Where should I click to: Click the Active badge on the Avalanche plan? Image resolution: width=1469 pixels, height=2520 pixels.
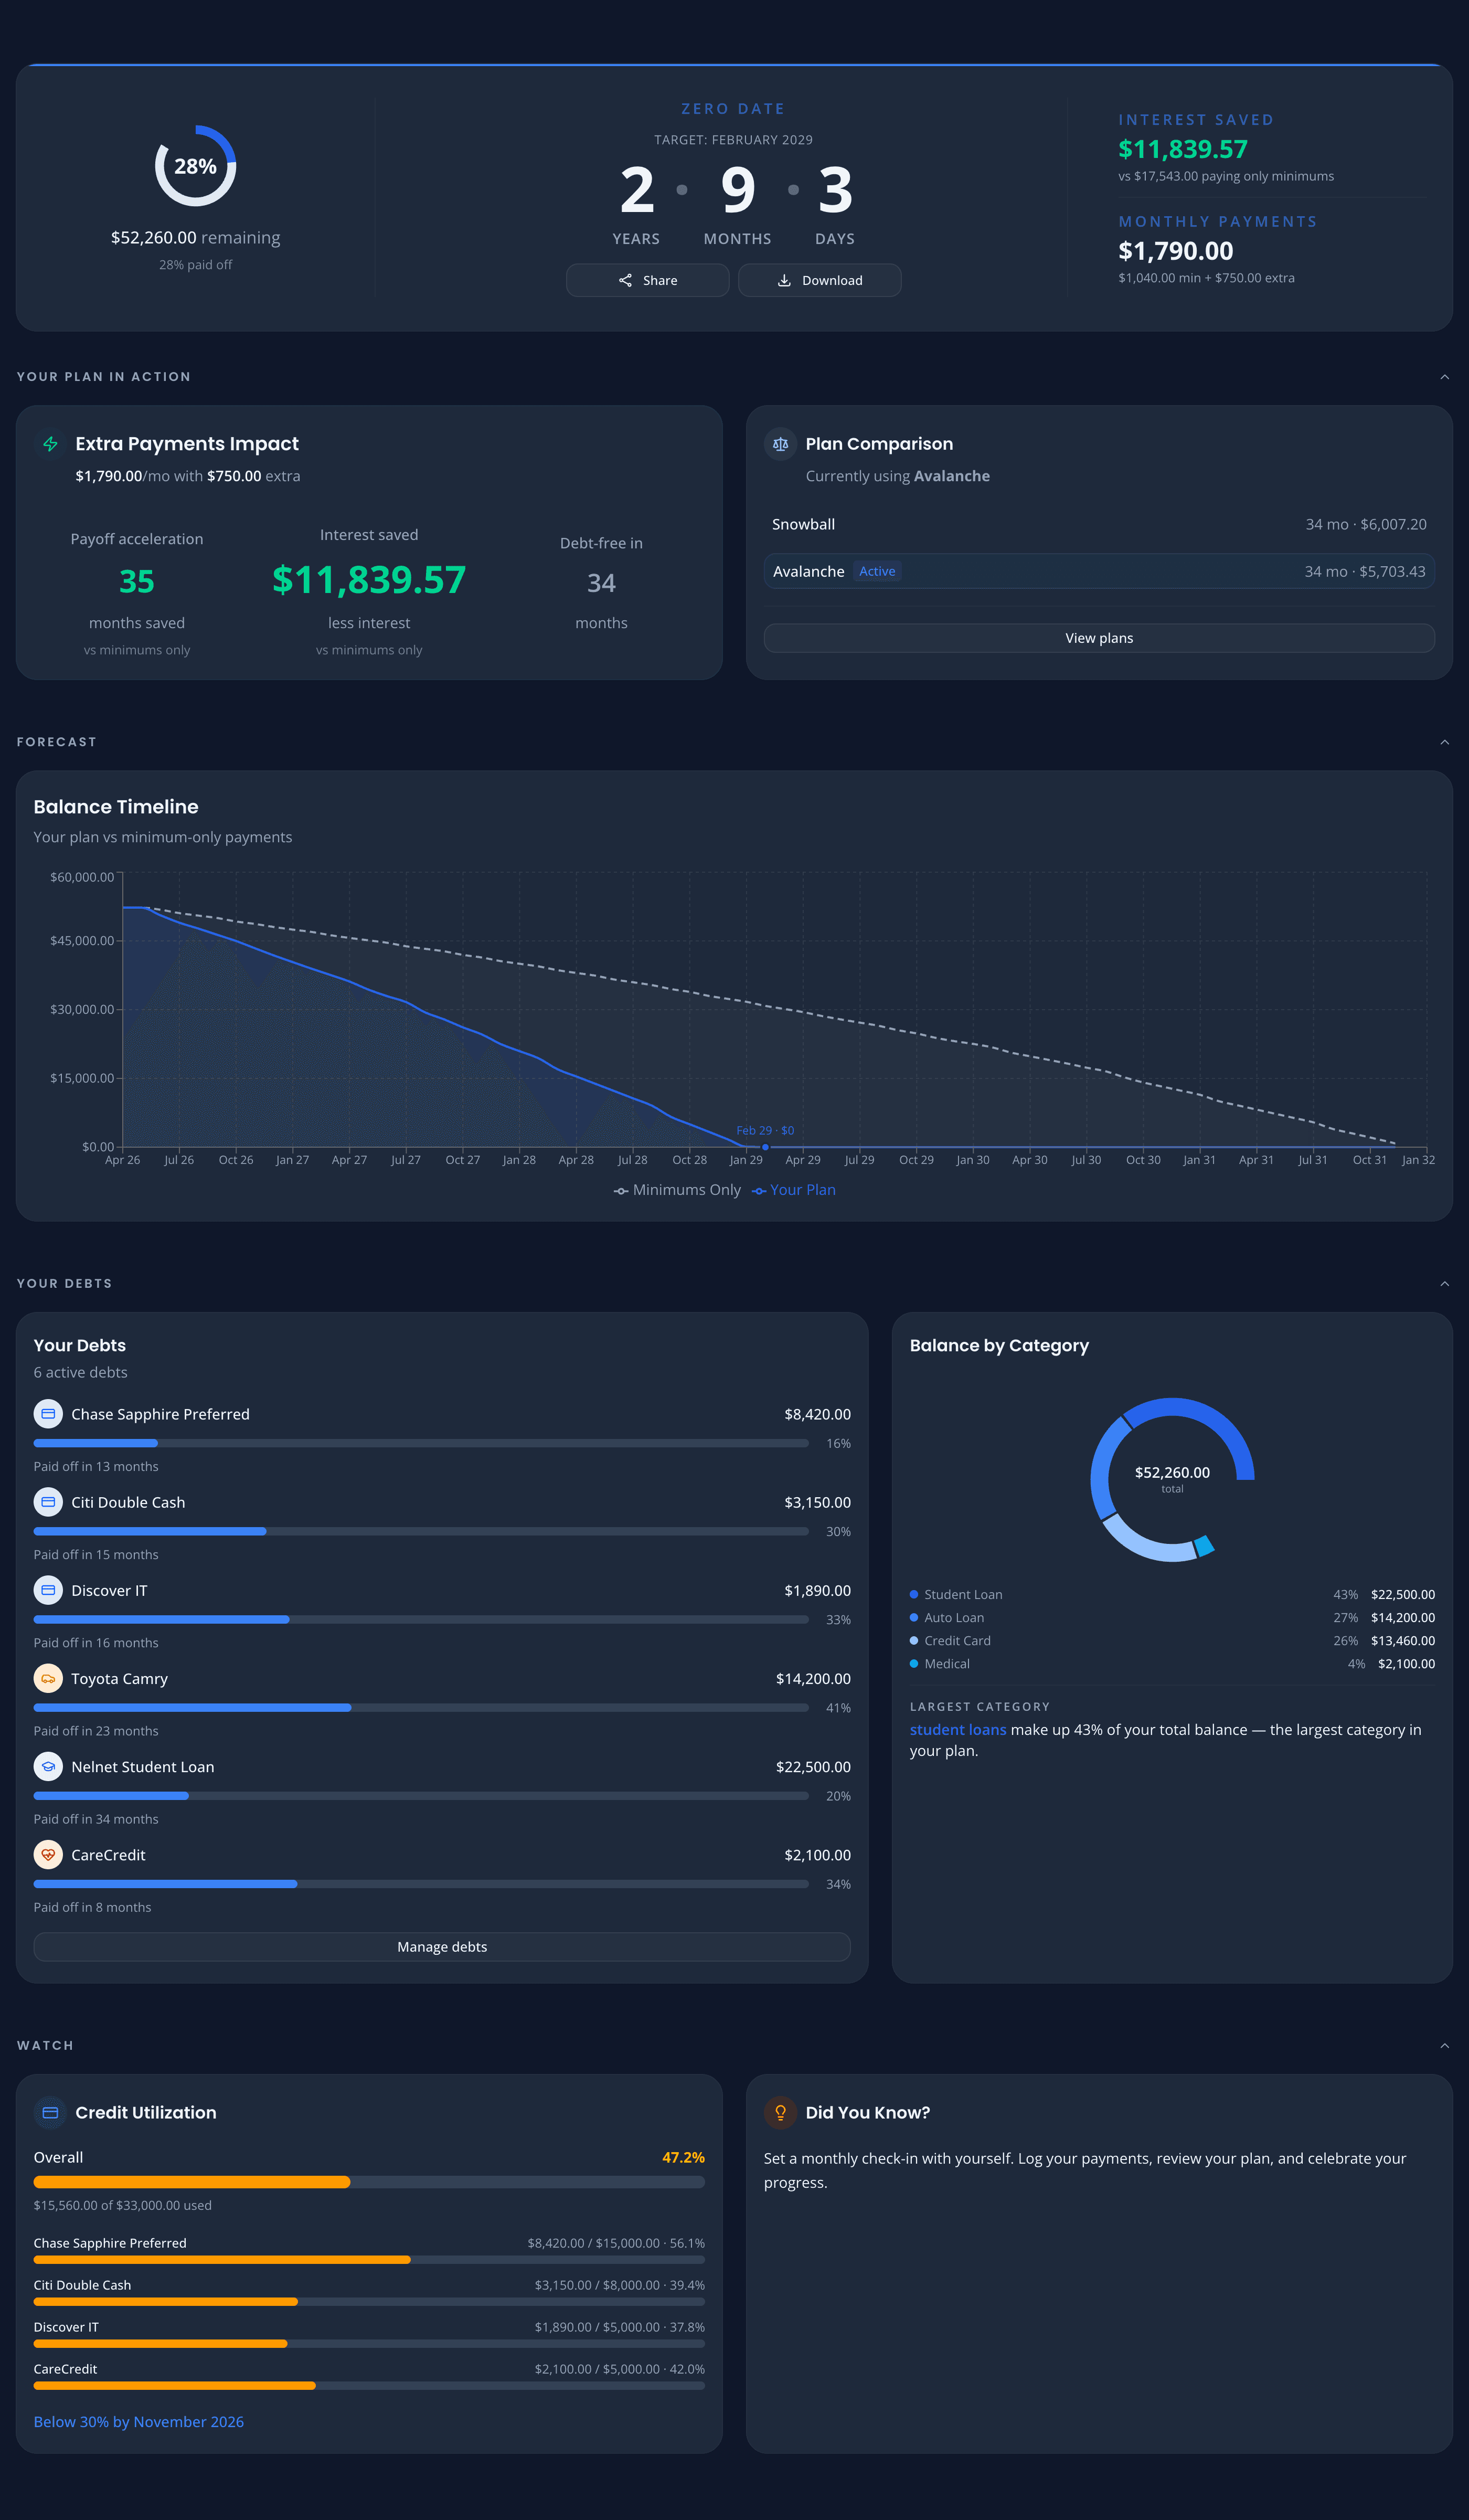(877, 571)
